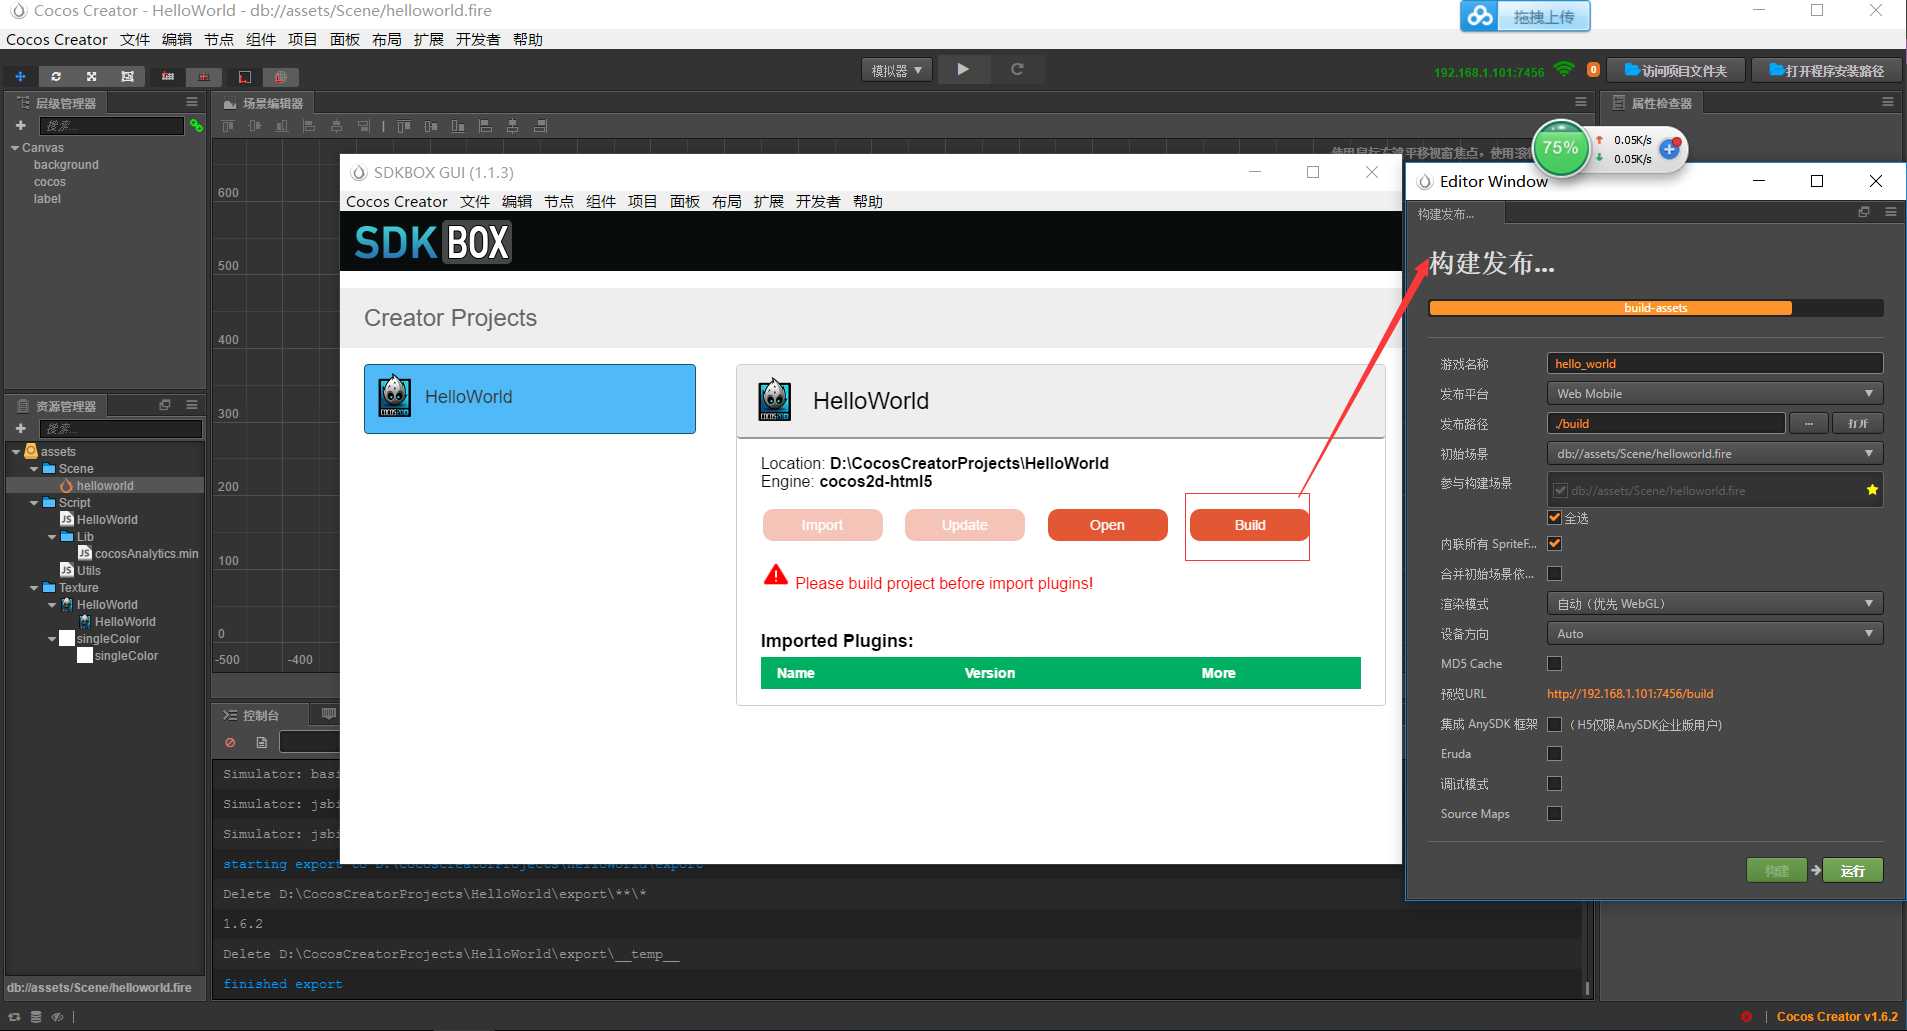The height and width of the screenshot is (1031, 1907).
Task: Enable merge initial scene dependencies checkbox
Action: coord(1554,573)
